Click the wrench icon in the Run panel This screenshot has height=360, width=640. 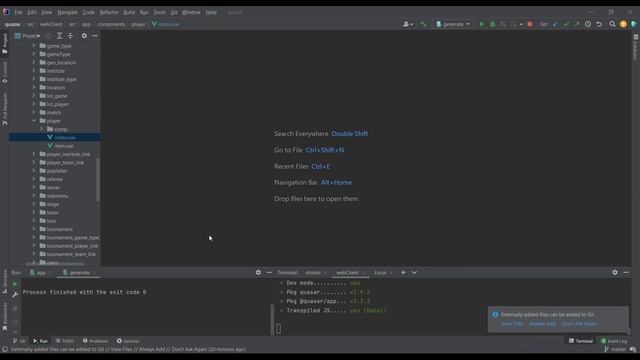(x=15, y=294)
